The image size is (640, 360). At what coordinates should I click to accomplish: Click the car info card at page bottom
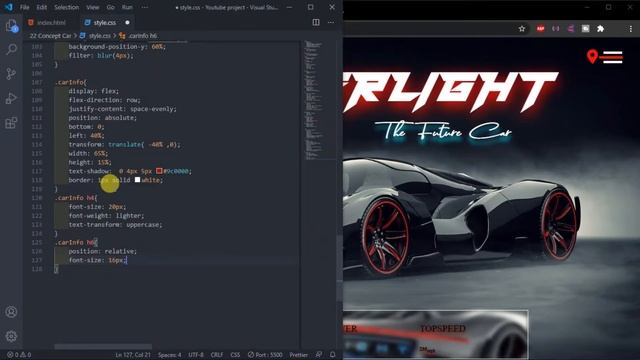pyautogui.click(x=435, y=335)
